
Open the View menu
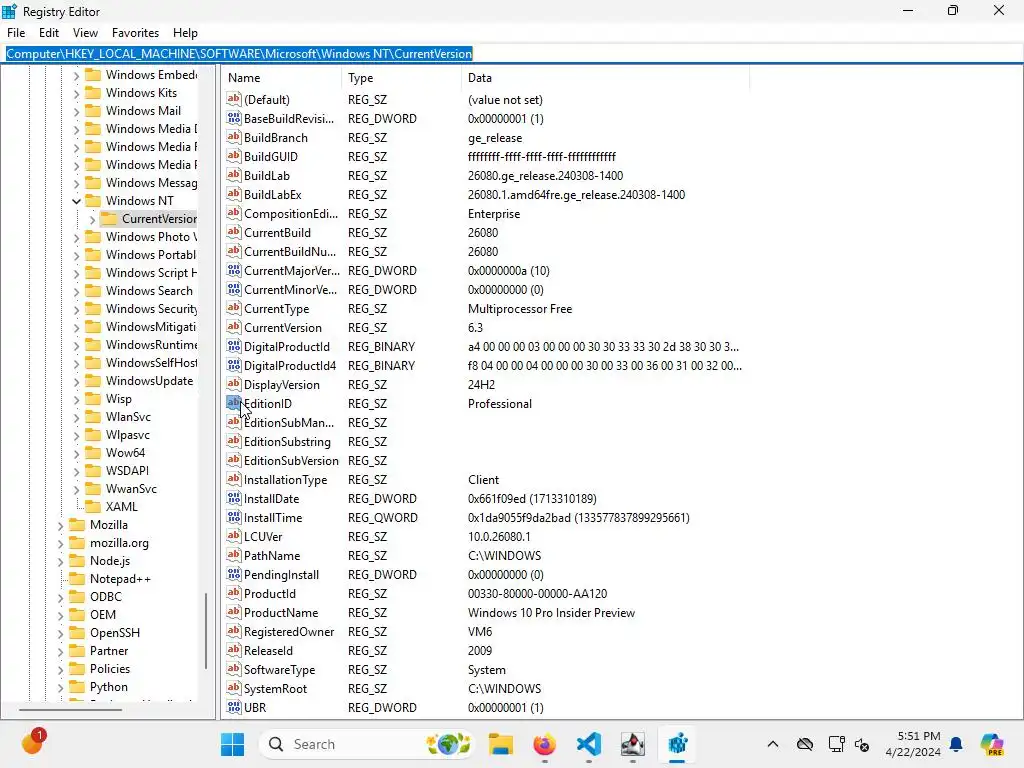point(85,33)
